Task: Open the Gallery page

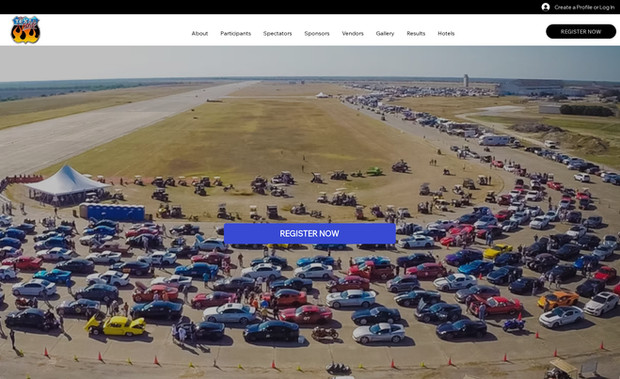Action: [x=385, y=34]
